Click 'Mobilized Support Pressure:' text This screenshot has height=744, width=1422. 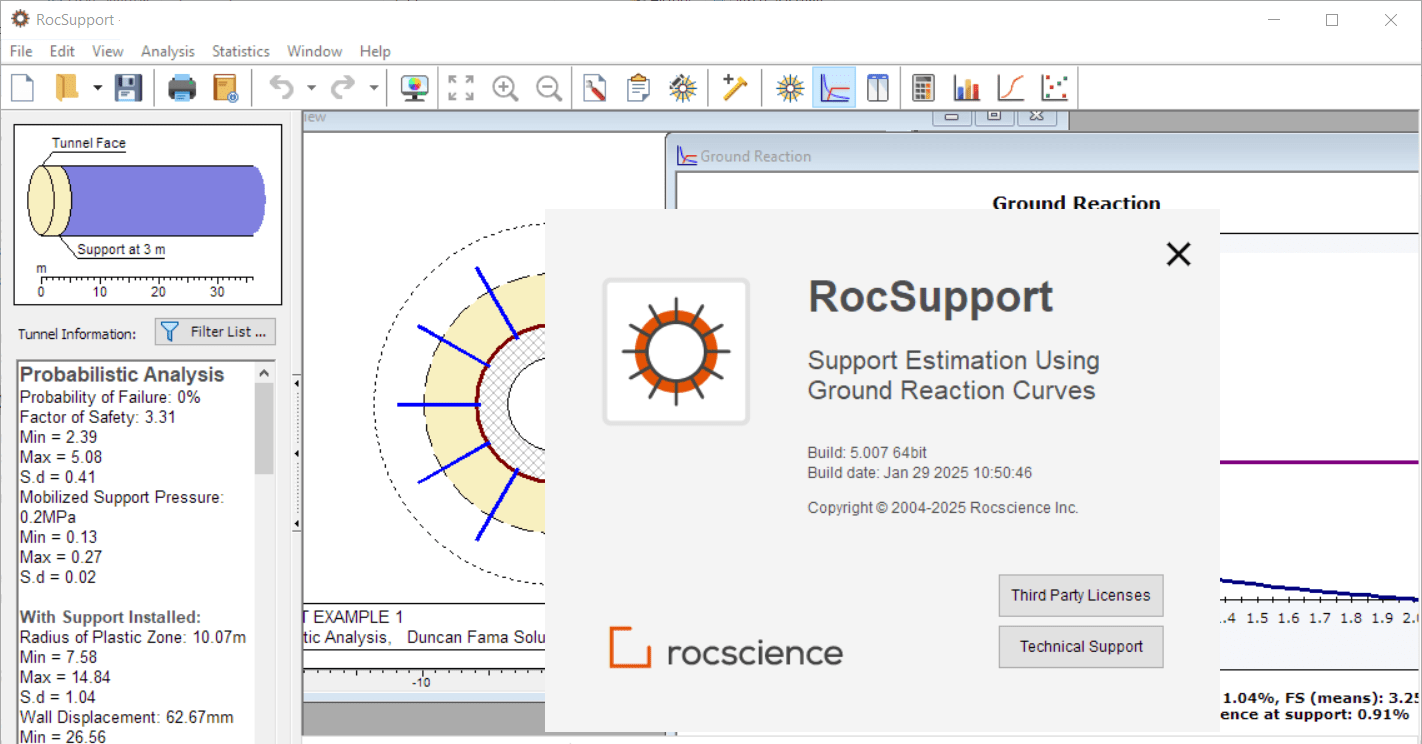pyautogui.click(x=122, y=497)
